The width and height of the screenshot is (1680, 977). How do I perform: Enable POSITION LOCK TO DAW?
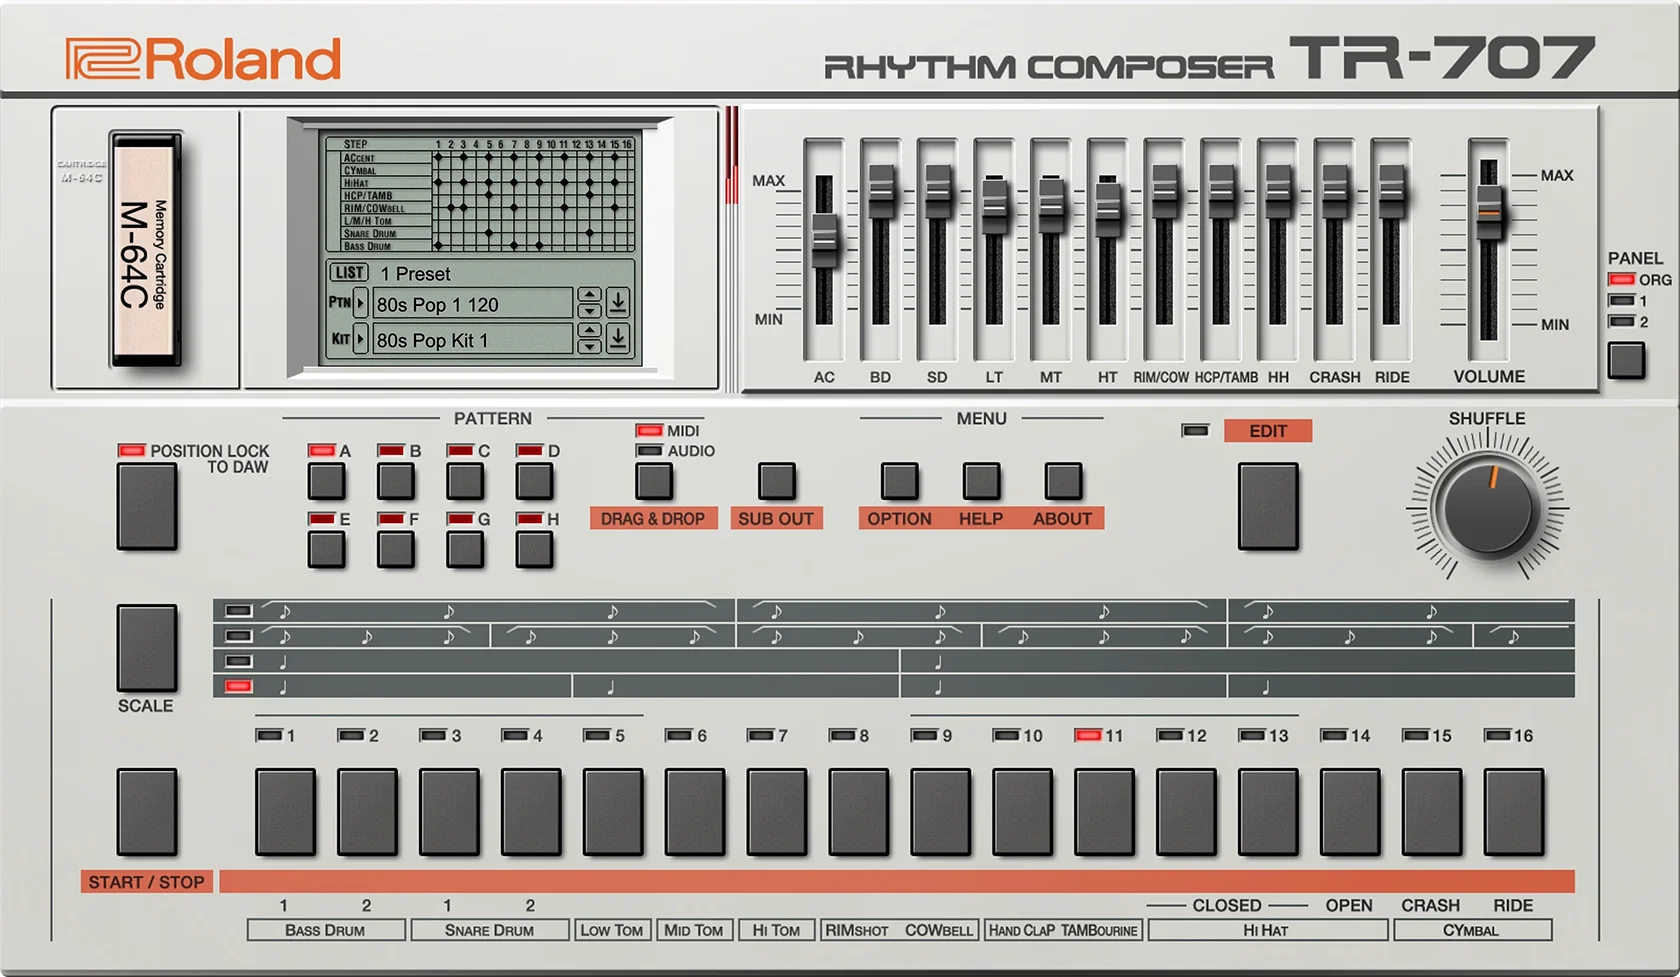click(x=147, y=505)
